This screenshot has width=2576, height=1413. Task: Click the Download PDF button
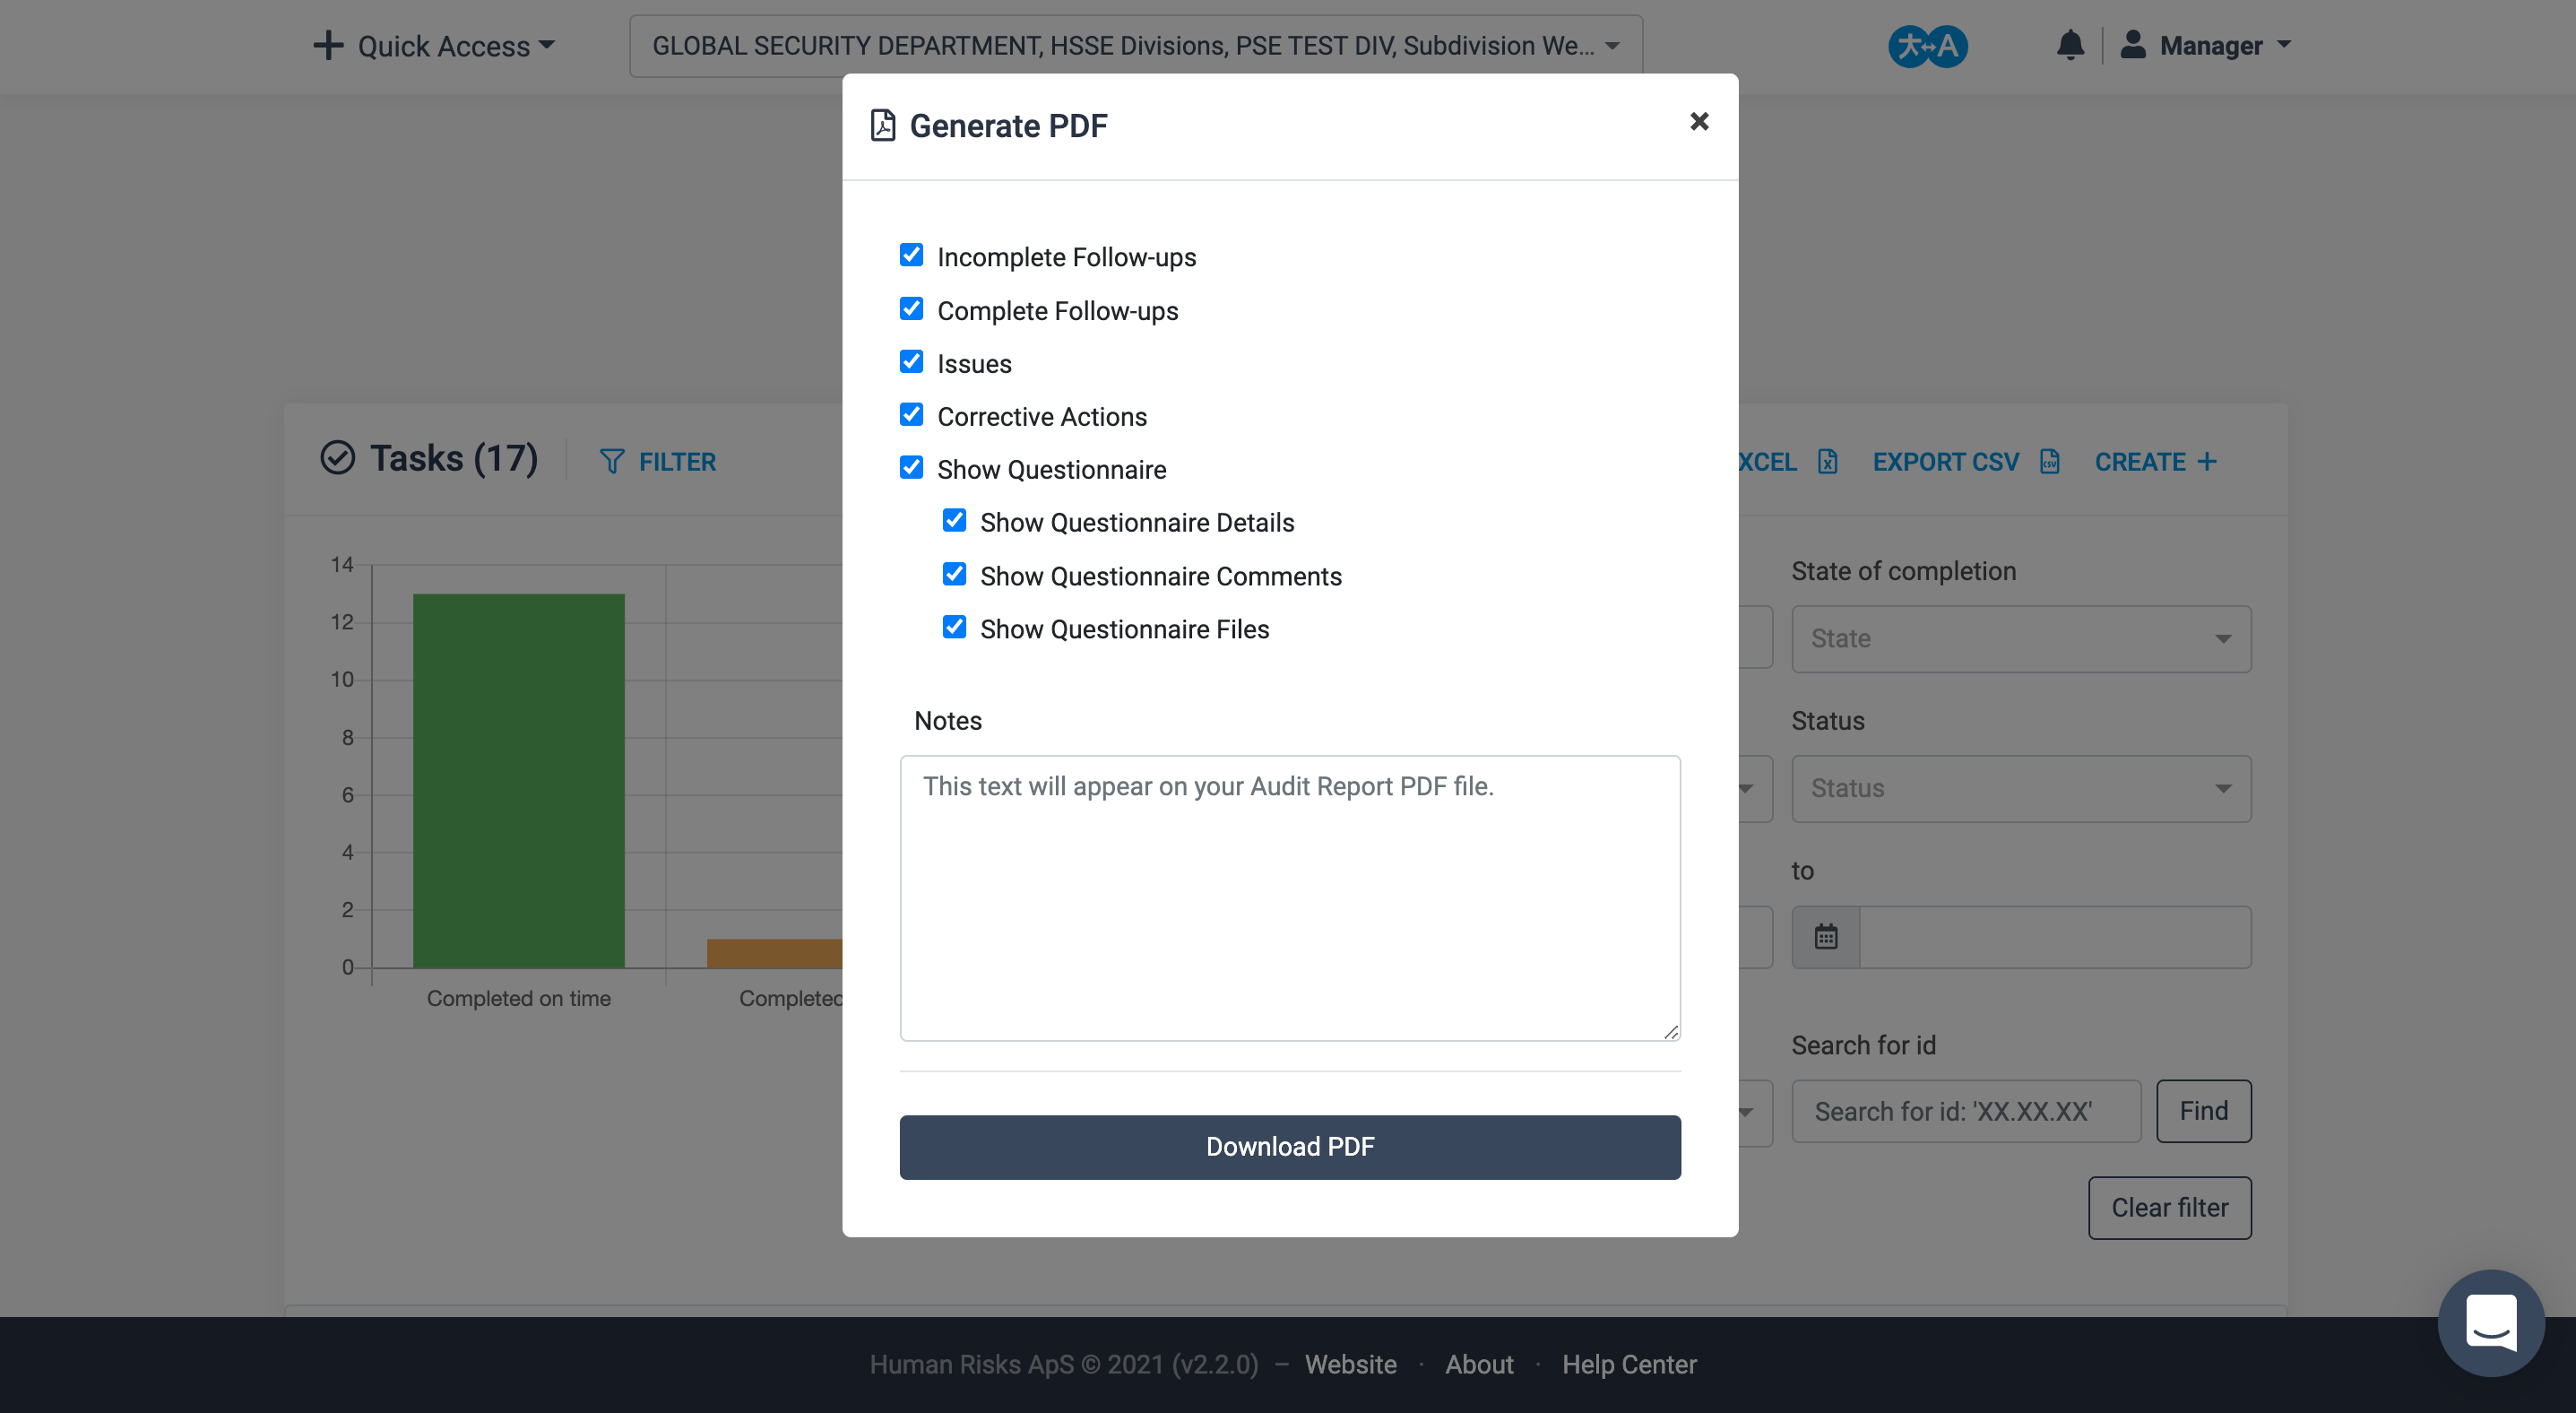[1289, 1147]
